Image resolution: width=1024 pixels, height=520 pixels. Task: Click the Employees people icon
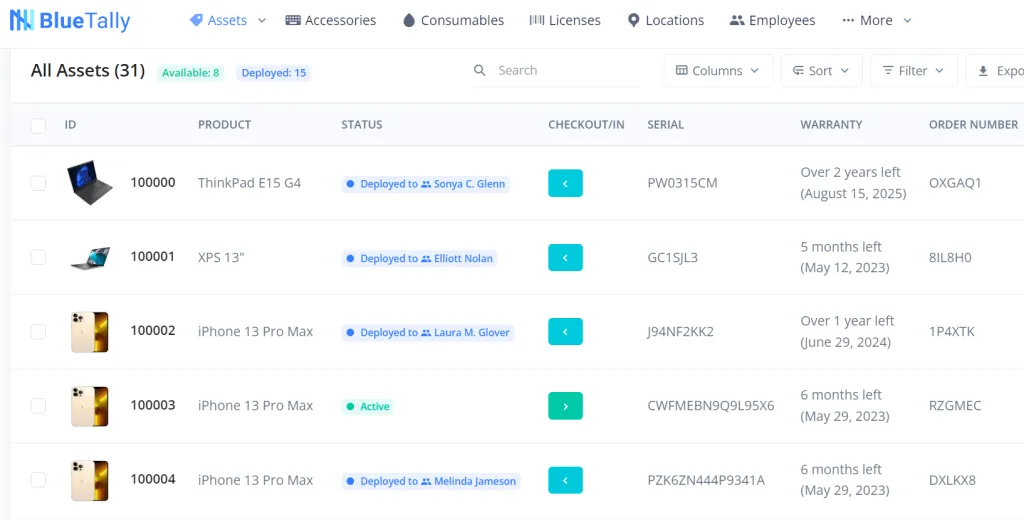click(x=737, y=20)
